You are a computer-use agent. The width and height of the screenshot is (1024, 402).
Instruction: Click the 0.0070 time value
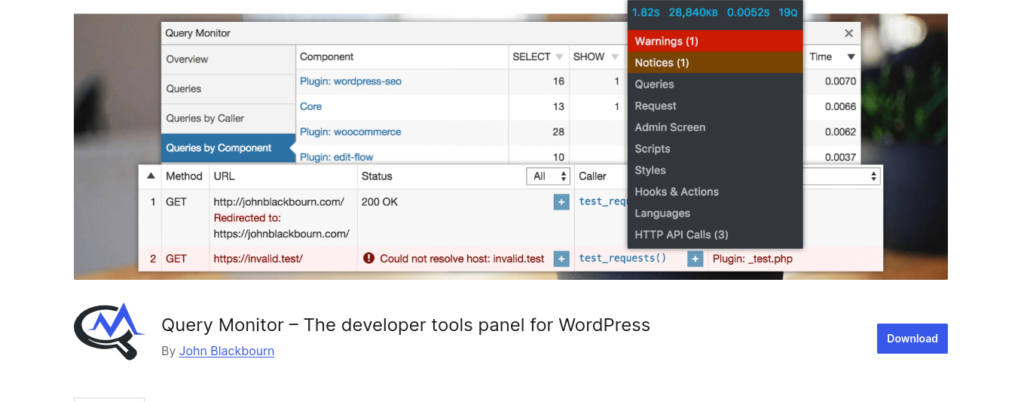[x=840, y=82]
